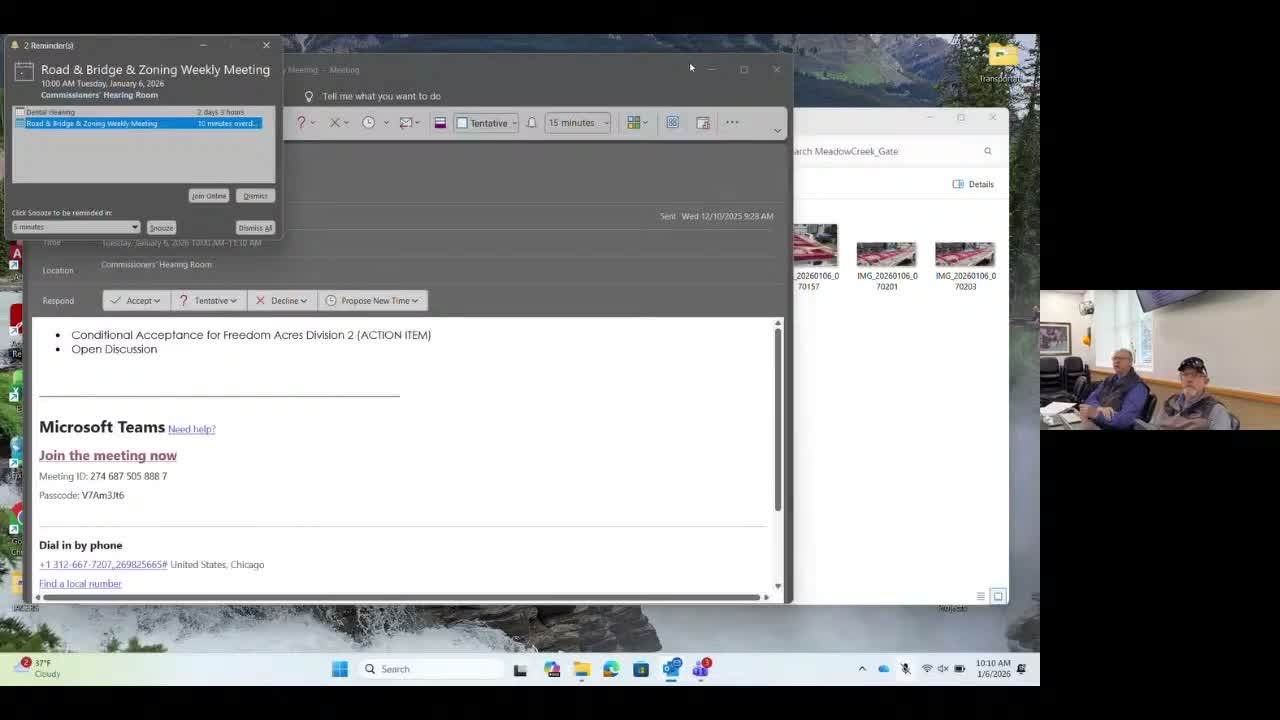1280x720 pixels.
Task: Click the horizontal scrollbar of the message body
Action: 401,598
